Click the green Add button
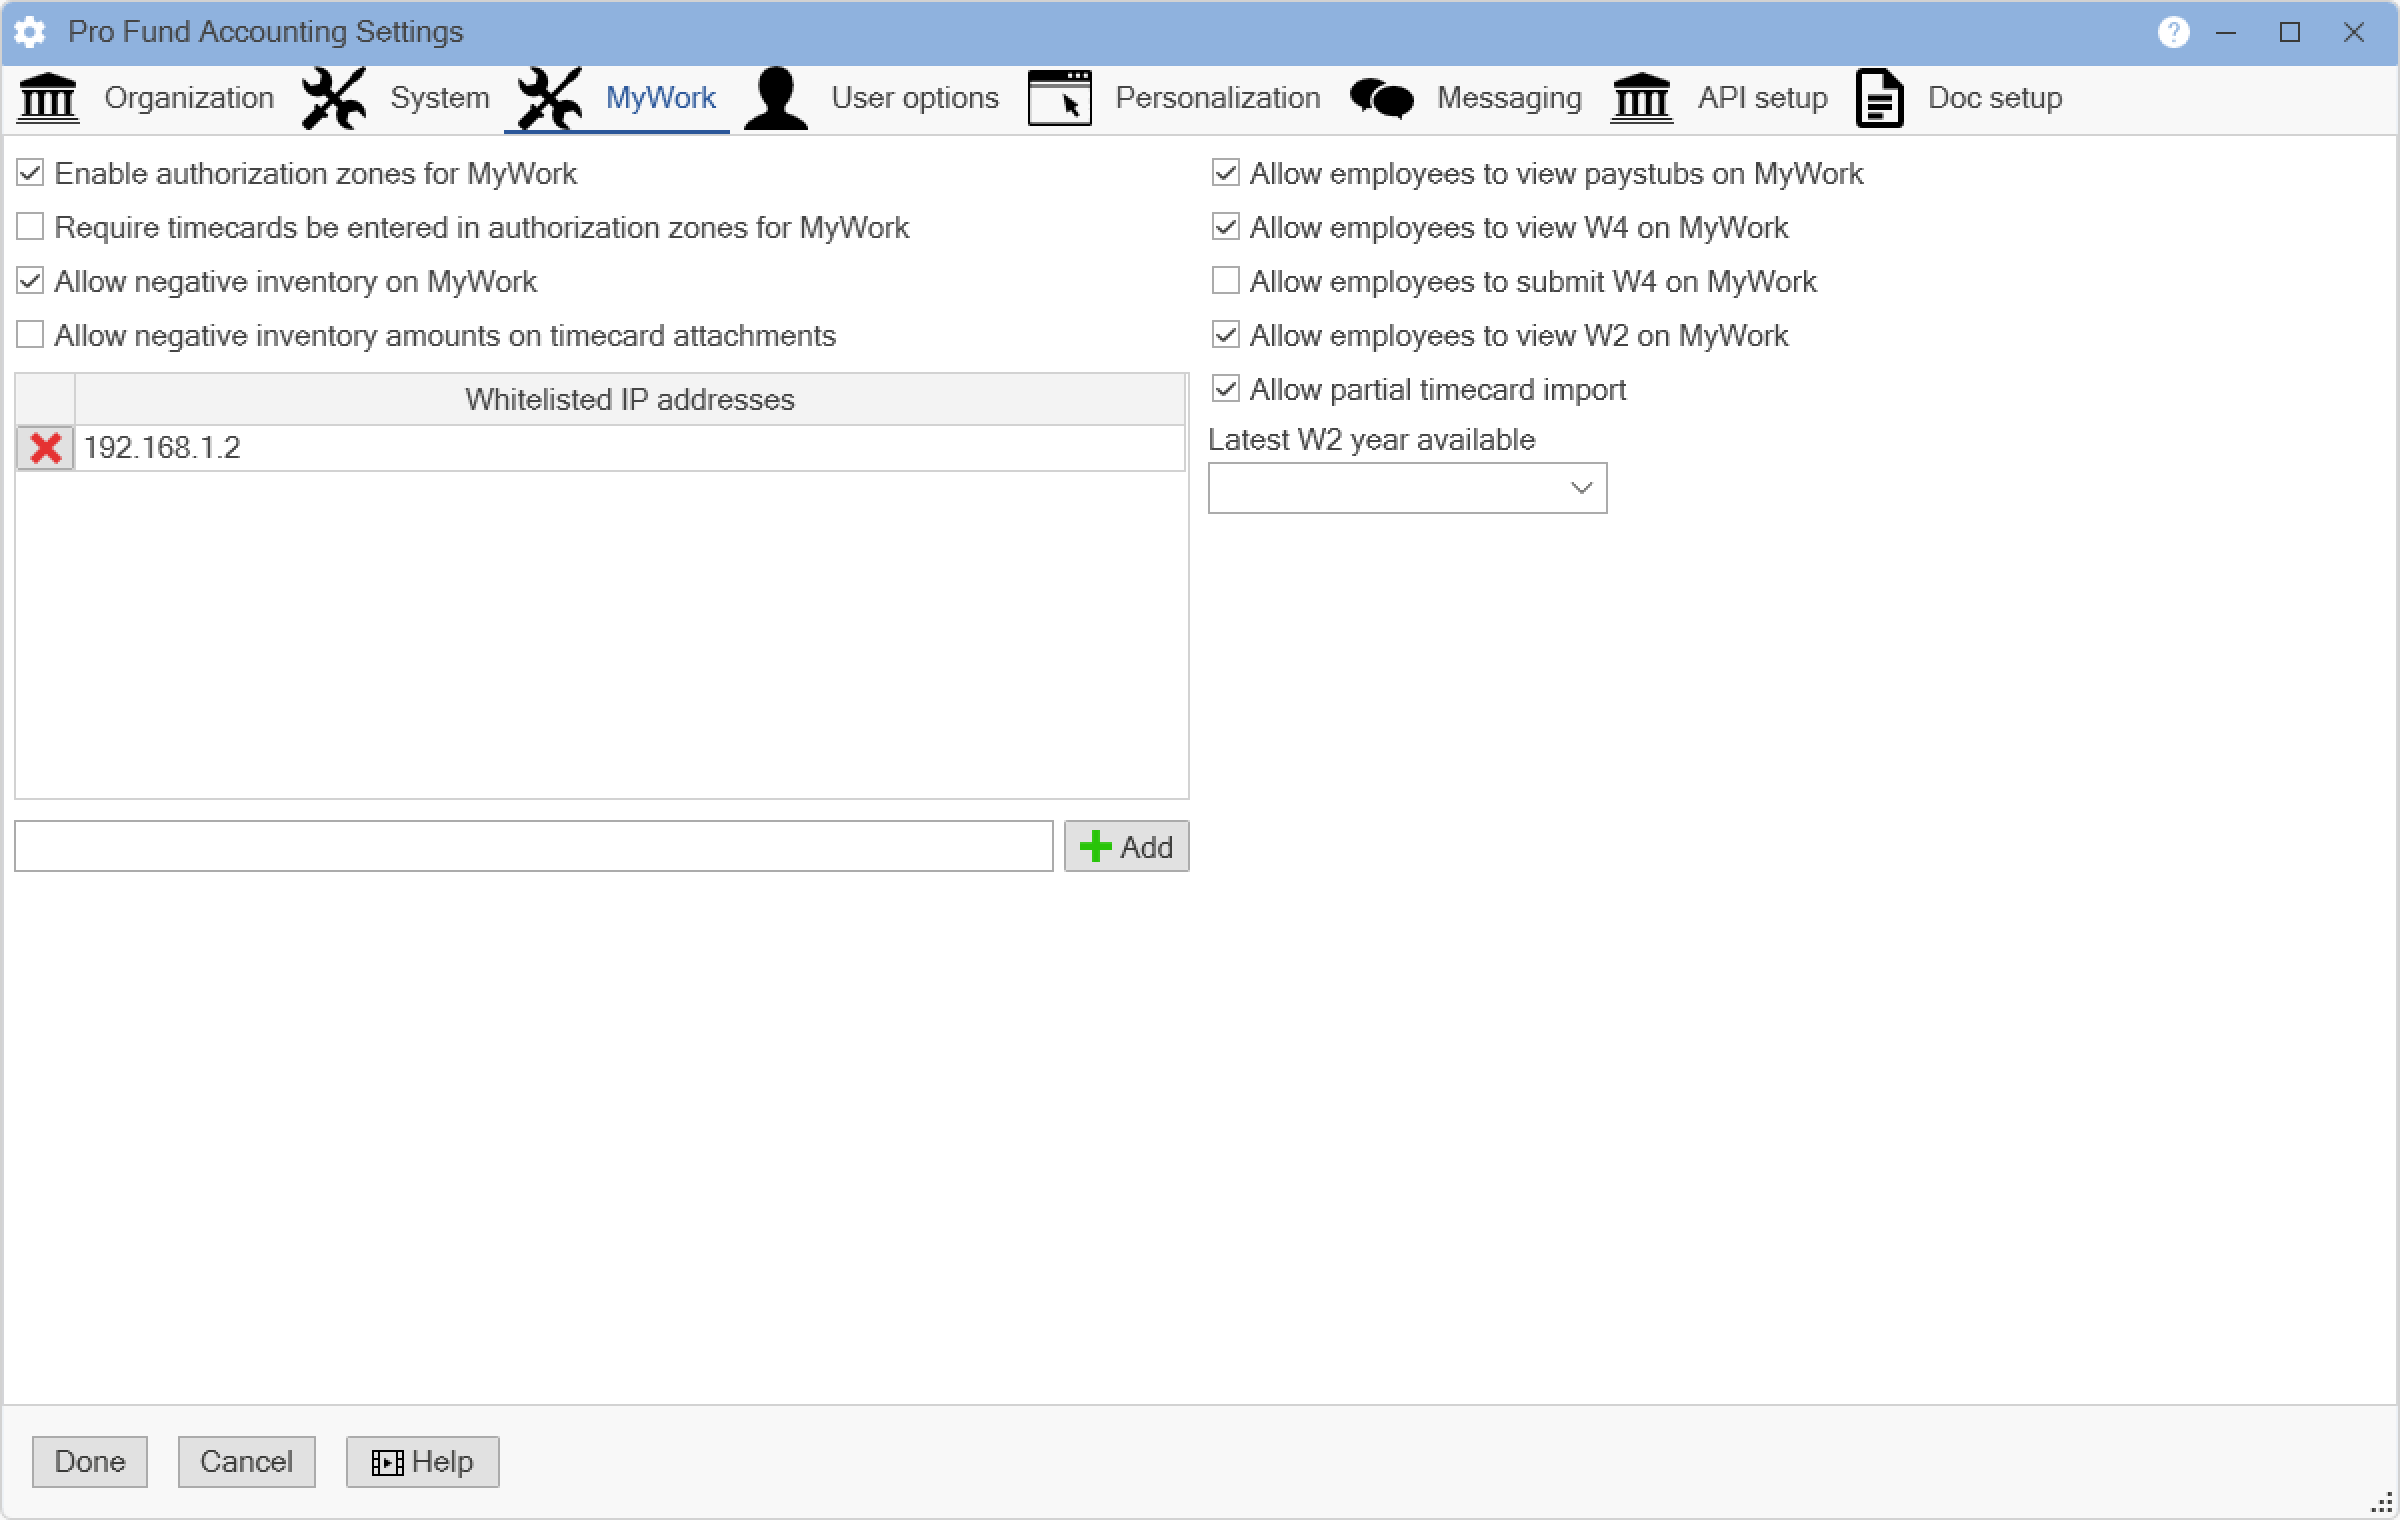This screenshot has height=1520, width=2400. (1126, 847)
